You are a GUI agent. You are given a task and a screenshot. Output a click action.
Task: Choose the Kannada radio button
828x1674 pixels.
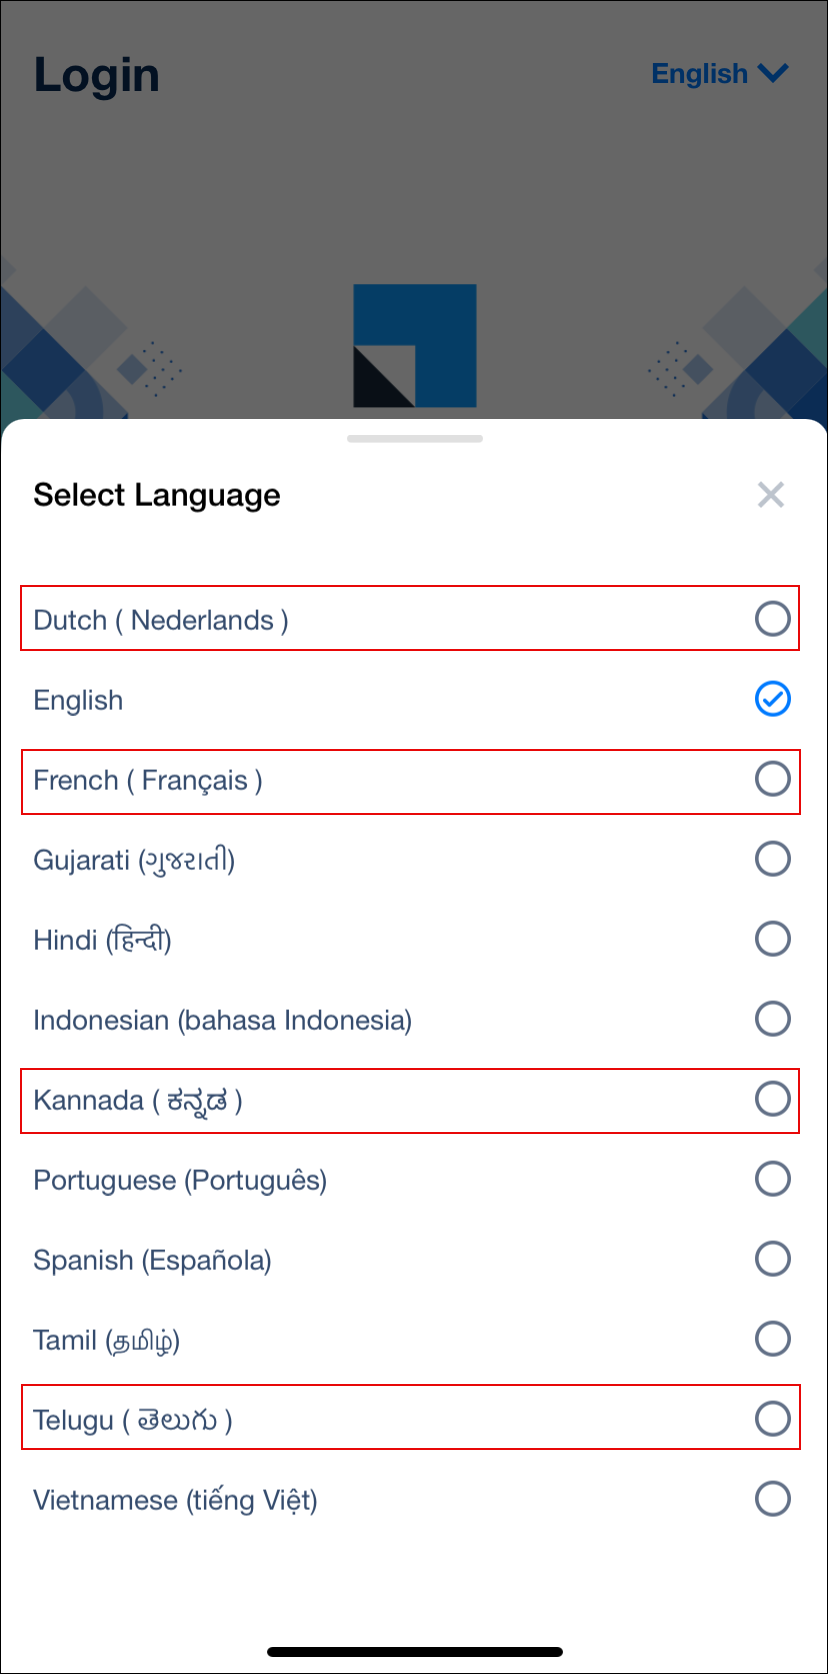coord(772,1099)
